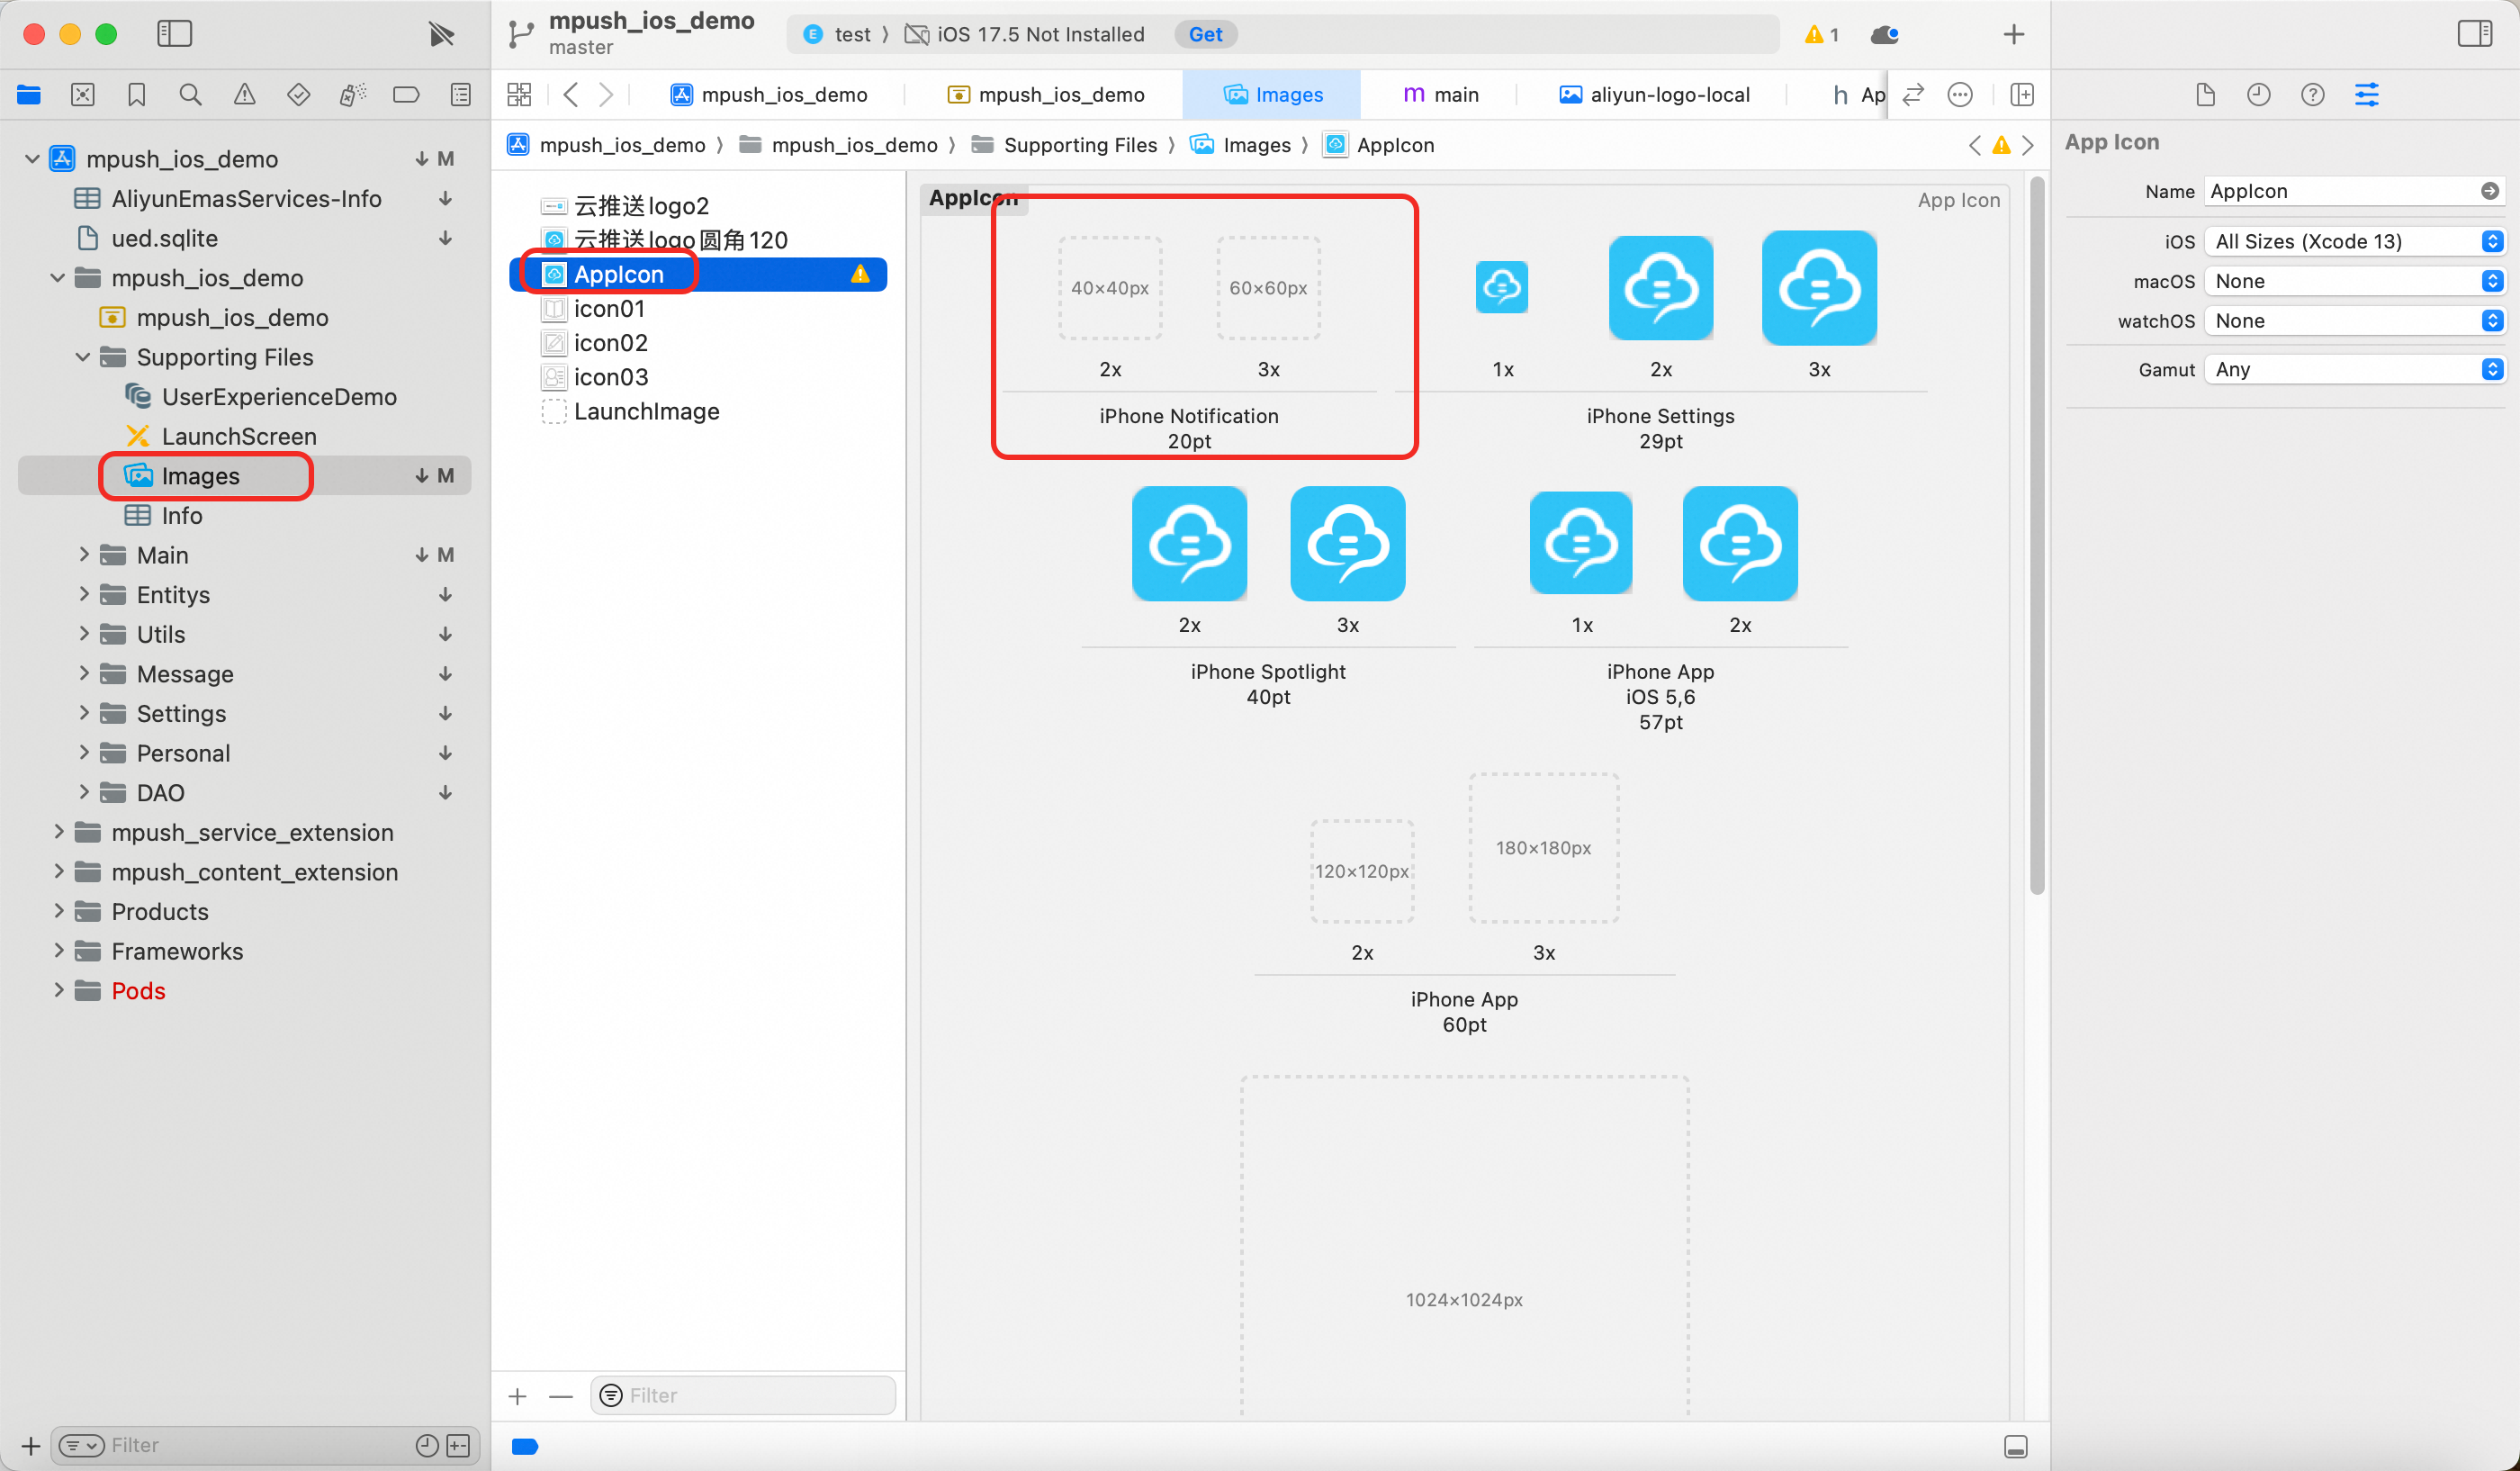Toggle recent files filter clock icon

pyautogui.click(x=427, y=1445)
